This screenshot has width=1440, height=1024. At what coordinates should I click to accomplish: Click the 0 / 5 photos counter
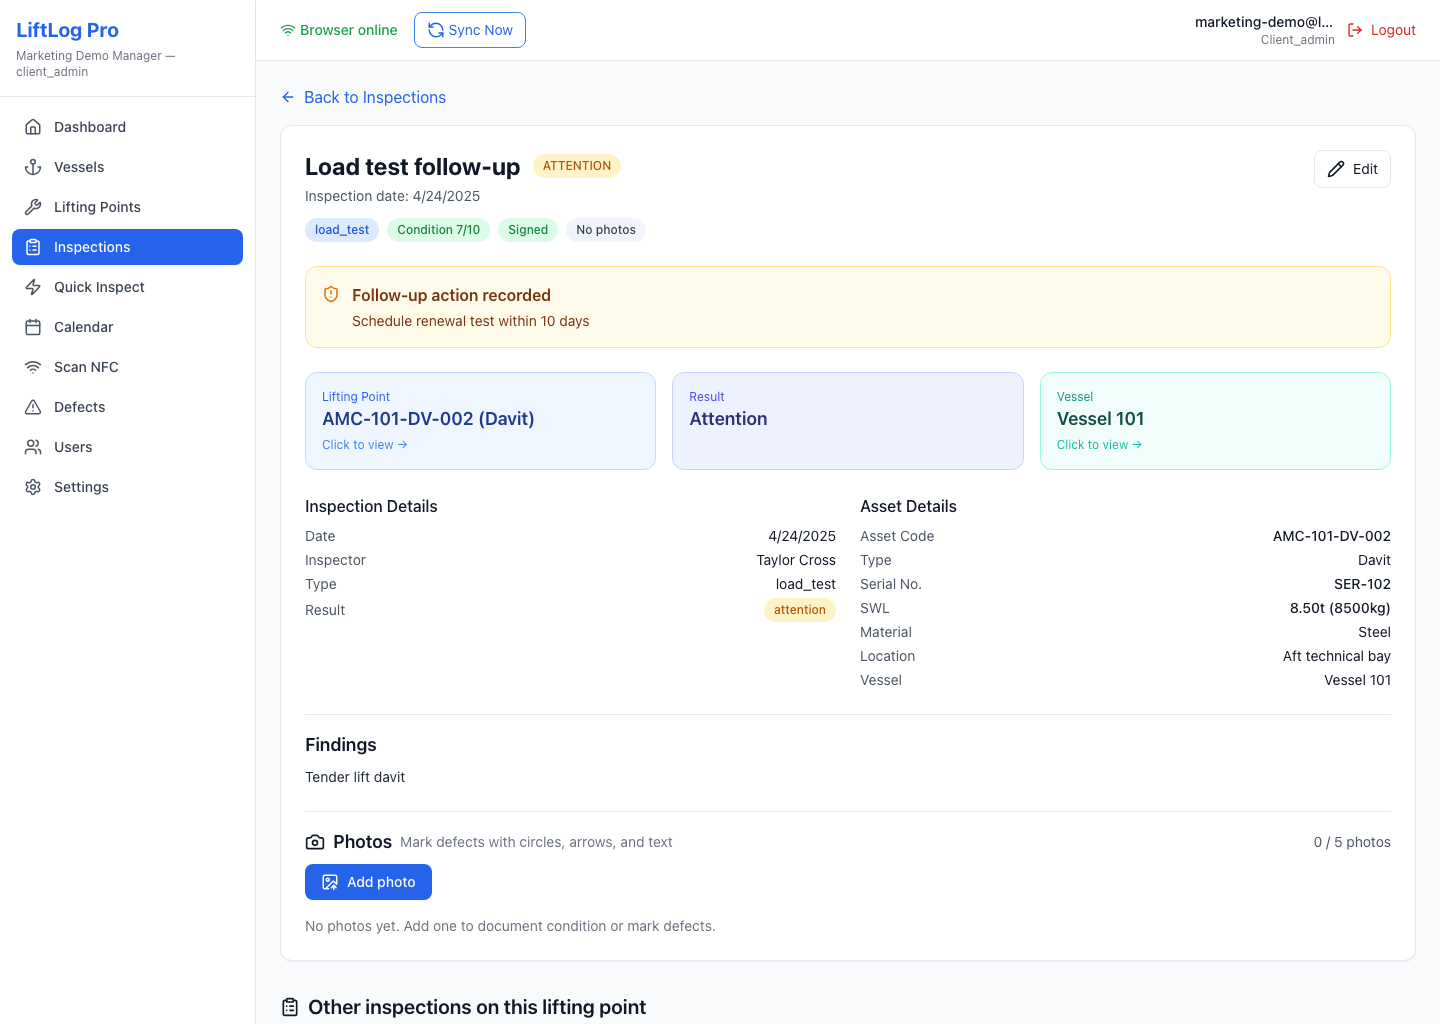pos(1352,842)
